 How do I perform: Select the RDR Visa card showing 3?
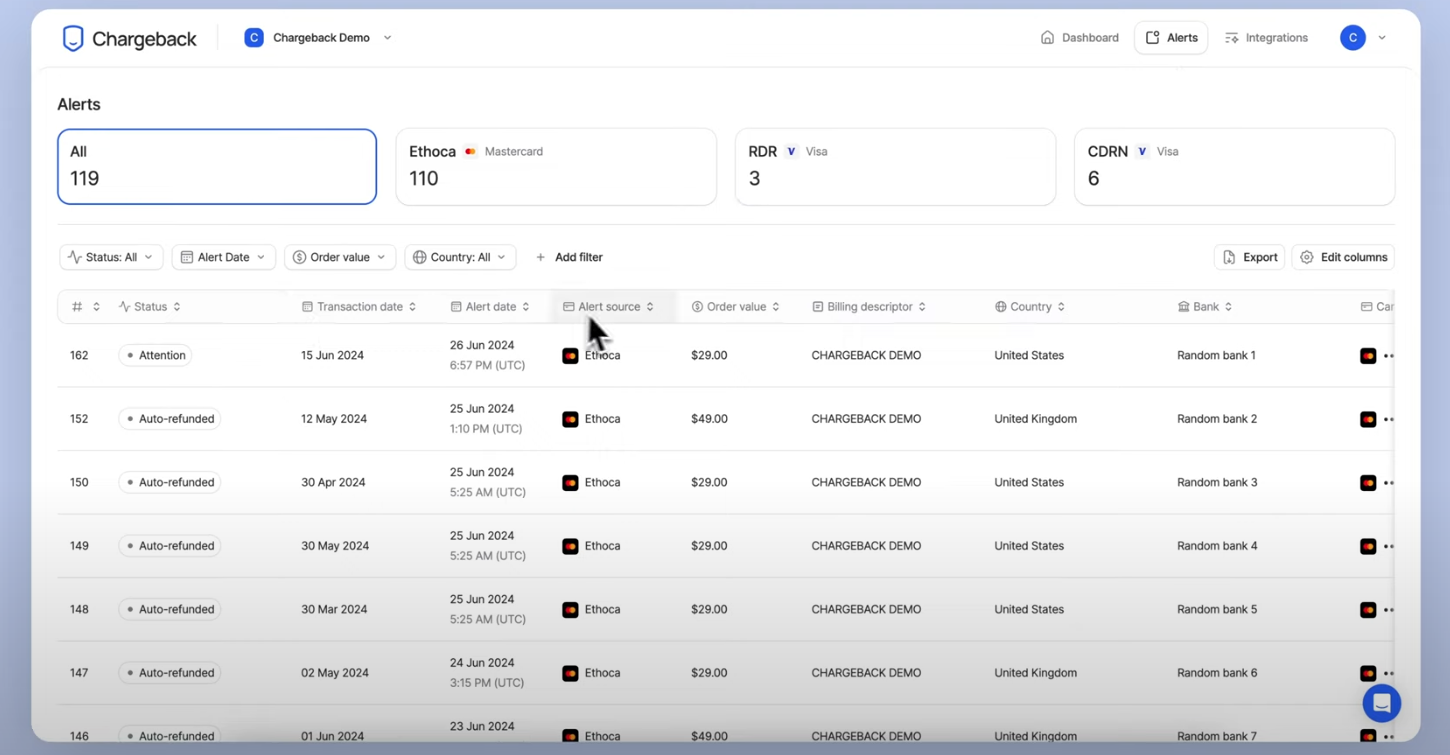pyautogui.click(x=895, y=166)
